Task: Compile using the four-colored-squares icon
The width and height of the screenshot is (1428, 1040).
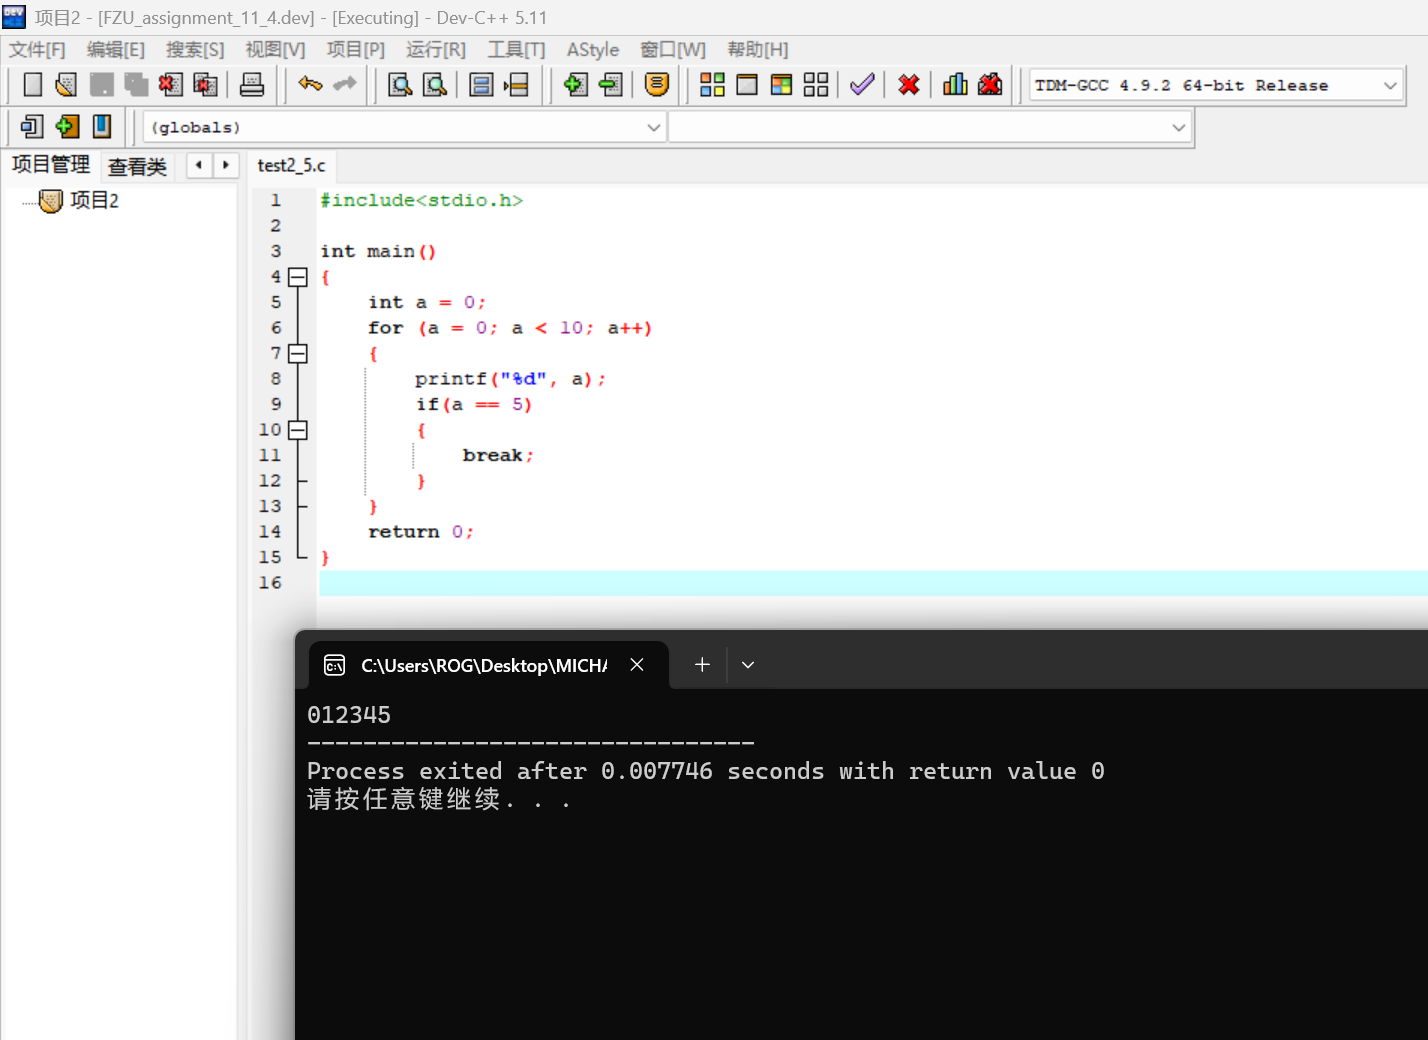Action: (x=712, y=85)
